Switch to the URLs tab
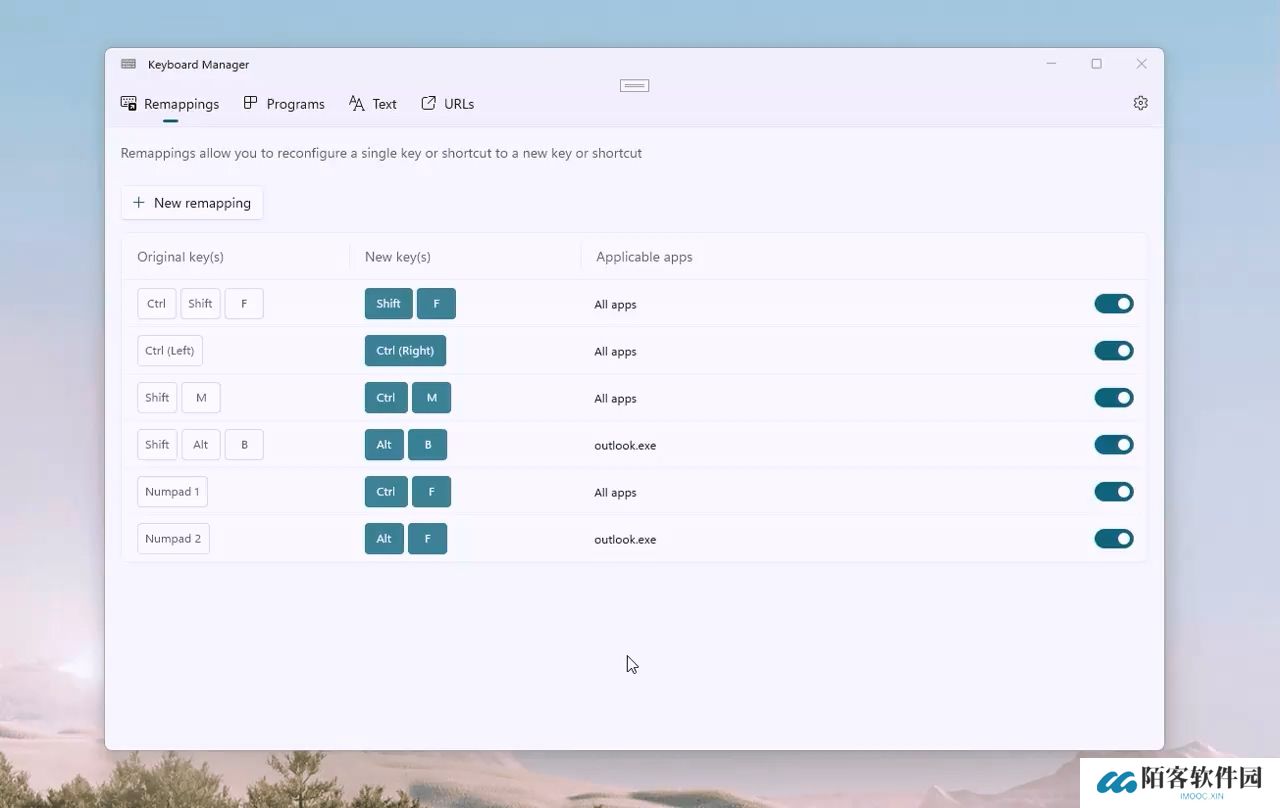This screenshot has height=808, width=1280. tap(447, 103)
